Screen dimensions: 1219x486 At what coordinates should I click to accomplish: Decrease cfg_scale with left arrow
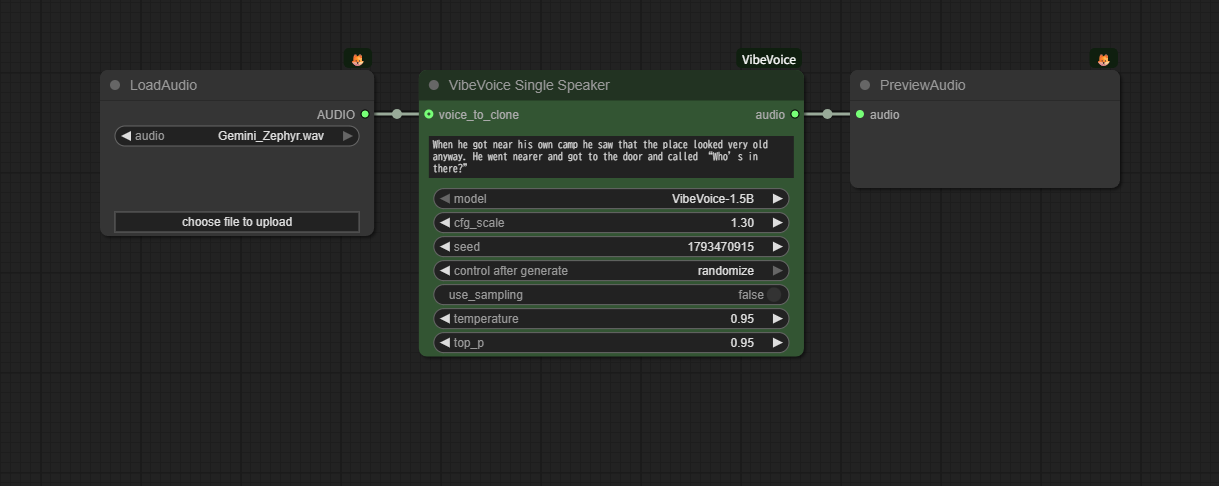click(x=445, y=223)
